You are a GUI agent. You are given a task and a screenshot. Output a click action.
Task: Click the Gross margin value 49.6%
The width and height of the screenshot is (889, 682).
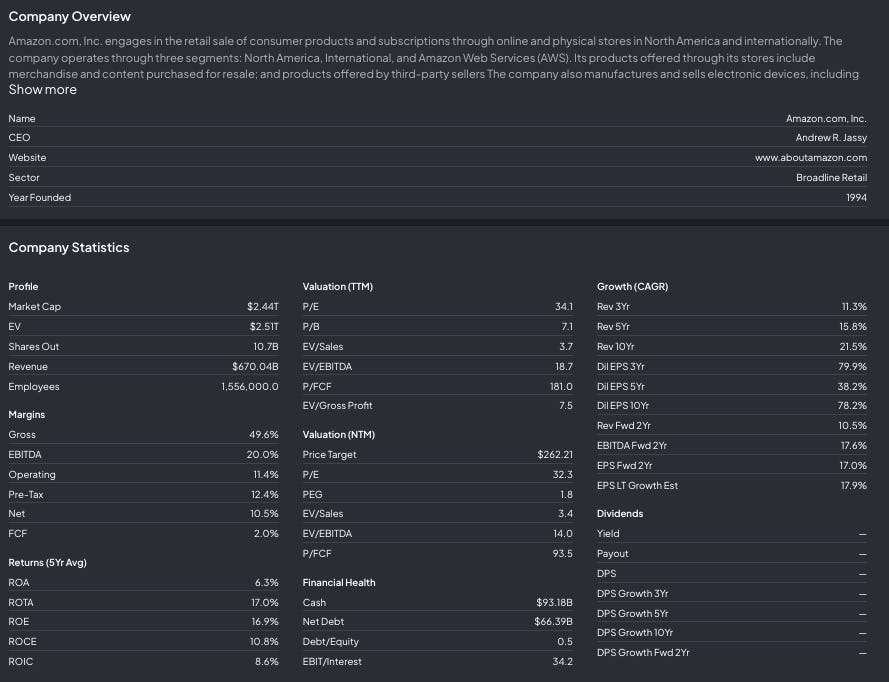pos(264,435)
